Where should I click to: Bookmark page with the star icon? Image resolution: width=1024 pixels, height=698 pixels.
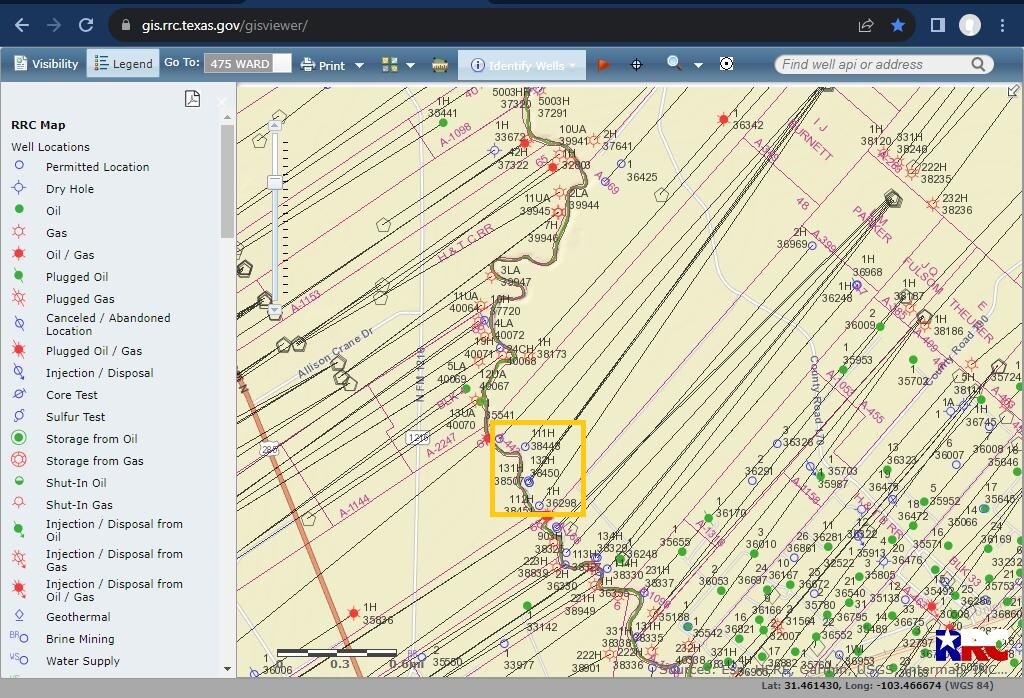pyautogui.click(x=898, y=25)
